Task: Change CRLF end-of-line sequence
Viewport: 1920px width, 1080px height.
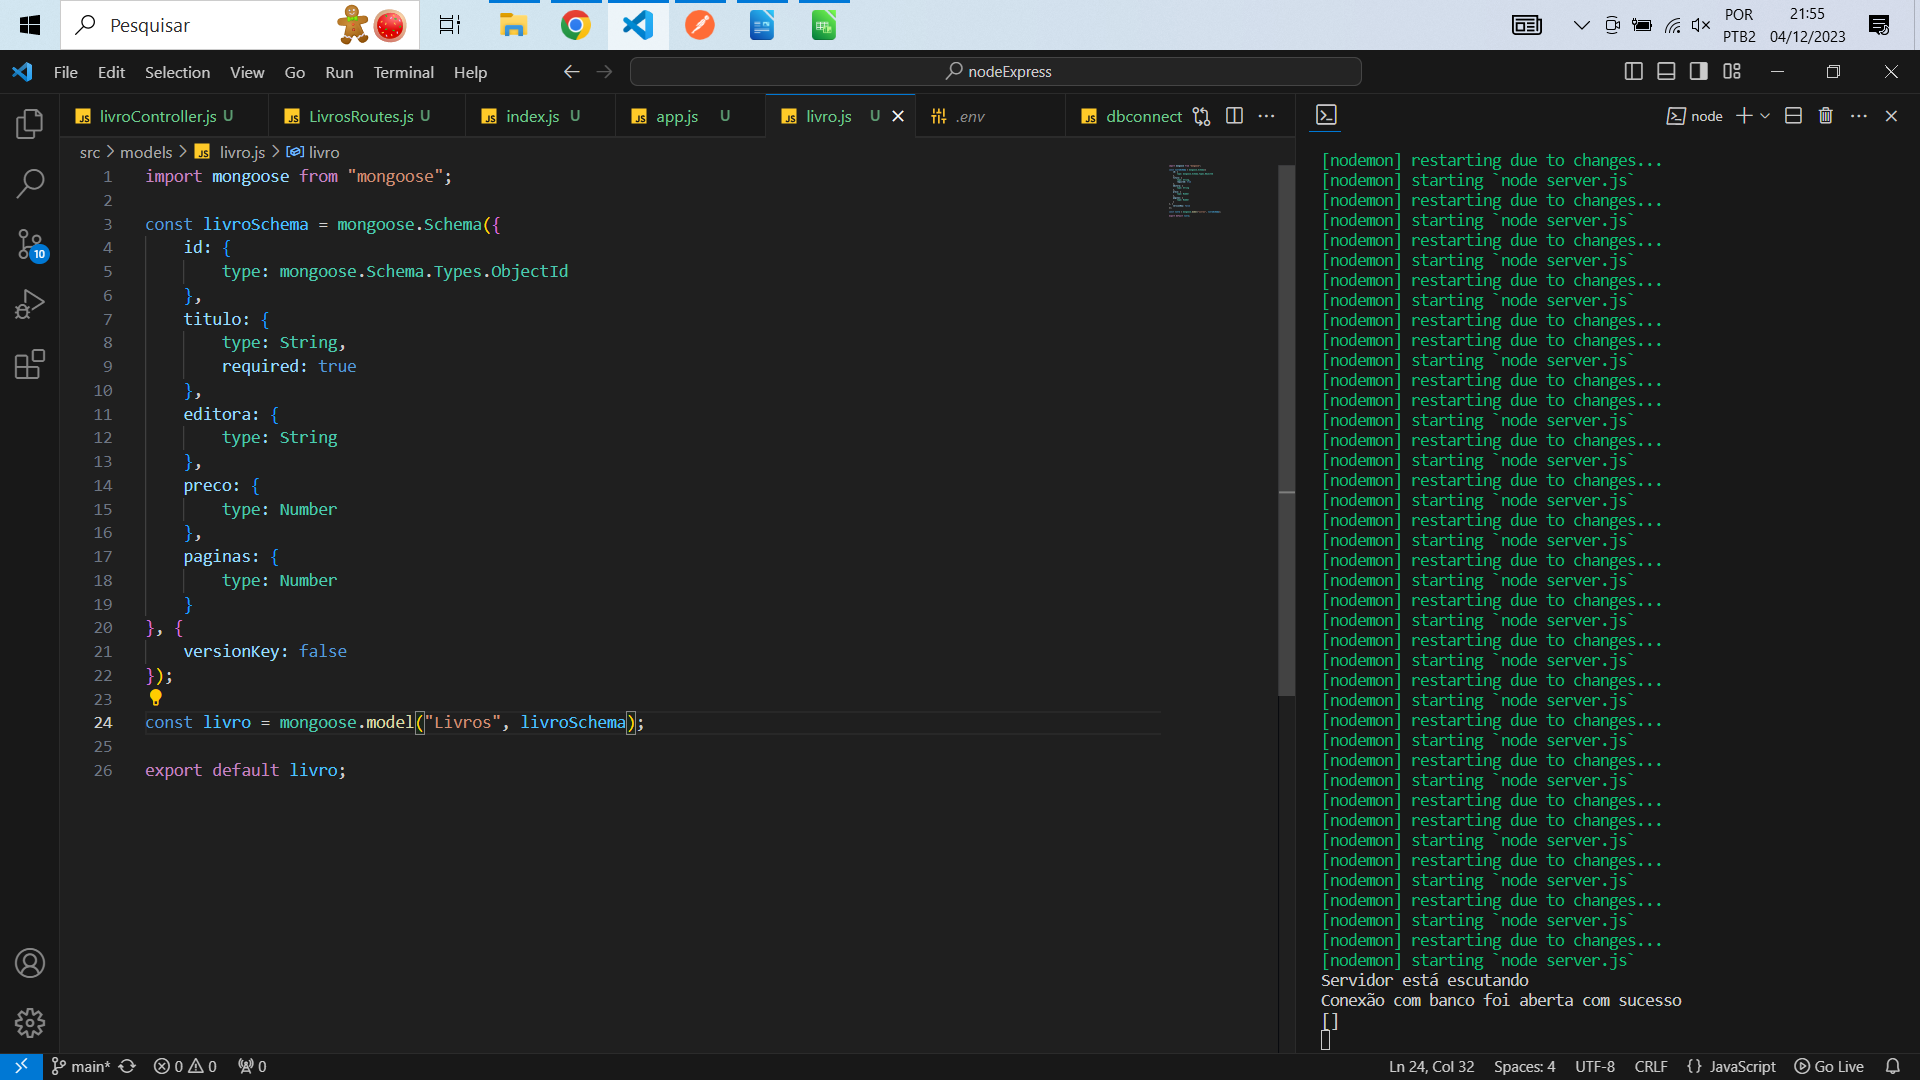Action: click(1651, 1066)
